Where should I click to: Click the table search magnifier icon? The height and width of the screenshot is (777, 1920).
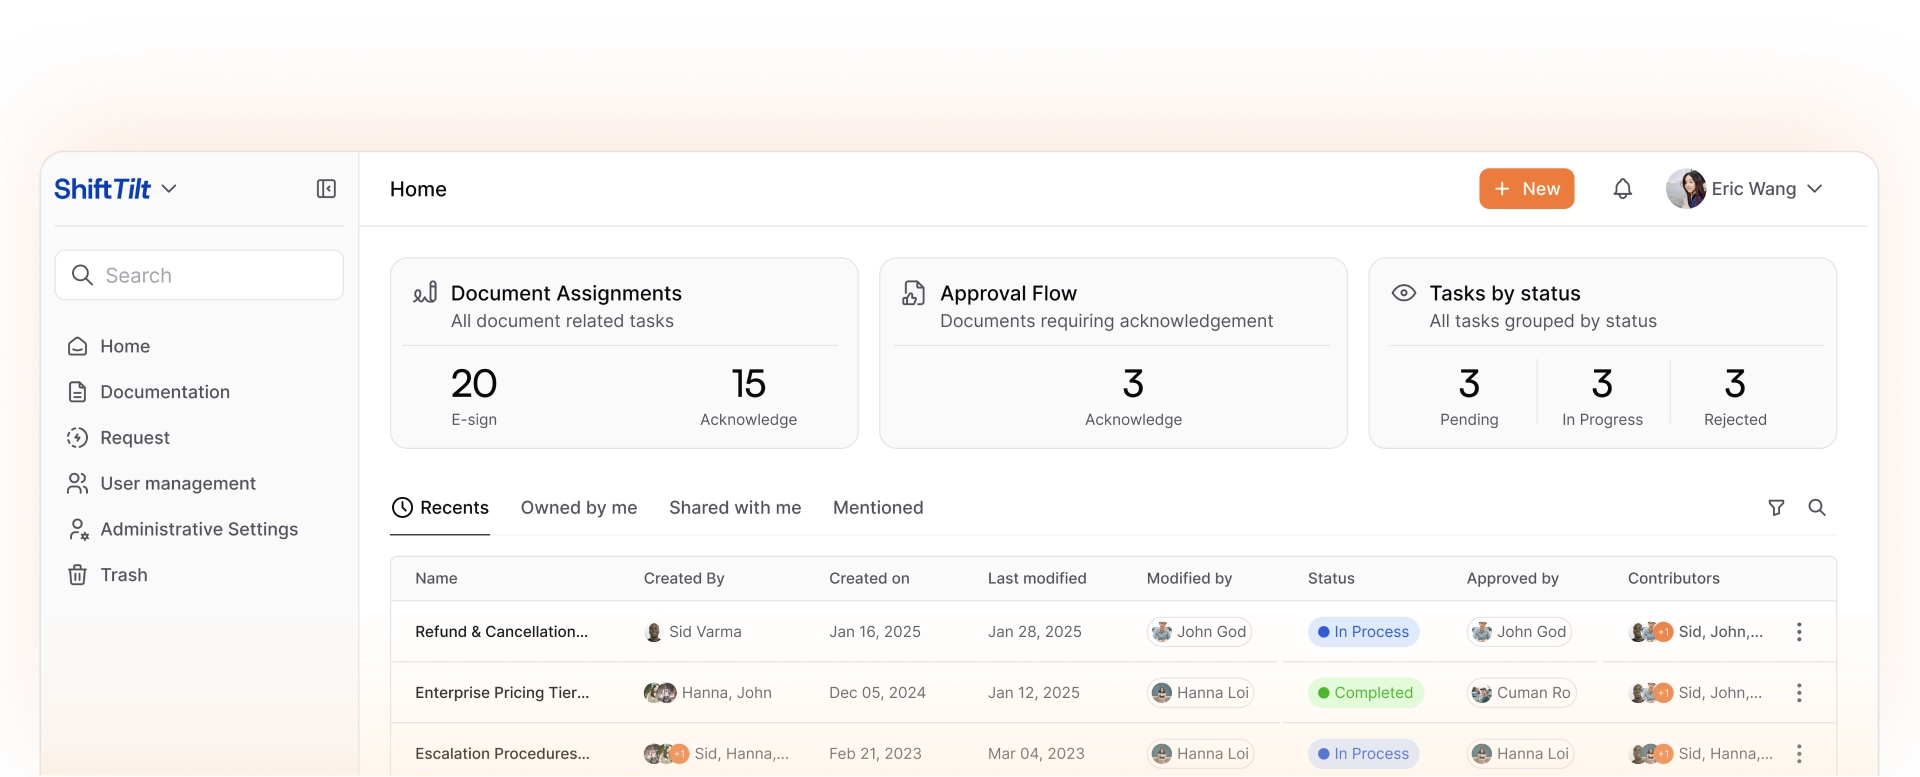(x=1817, y=508)
